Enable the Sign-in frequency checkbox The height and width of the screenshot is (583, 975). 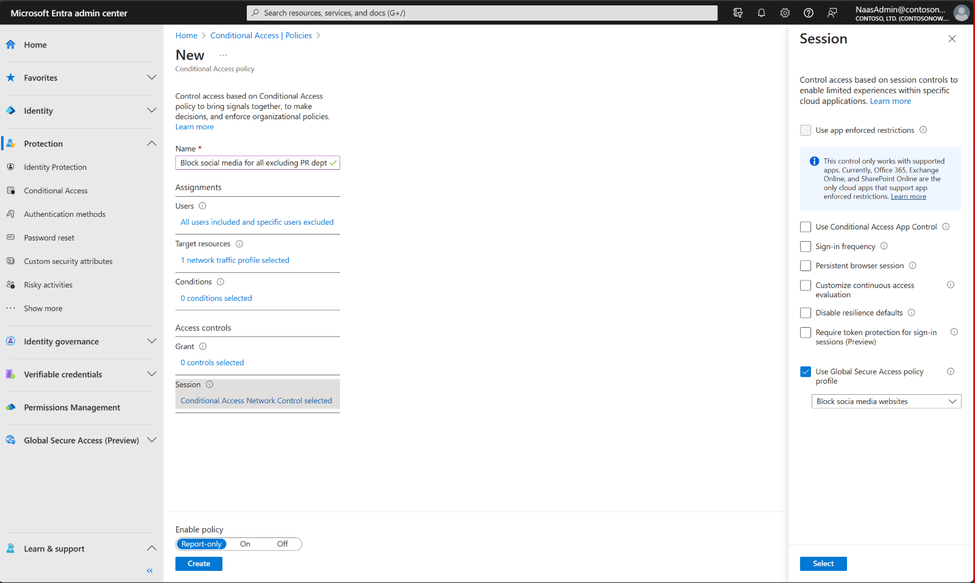tap(805, 246)
